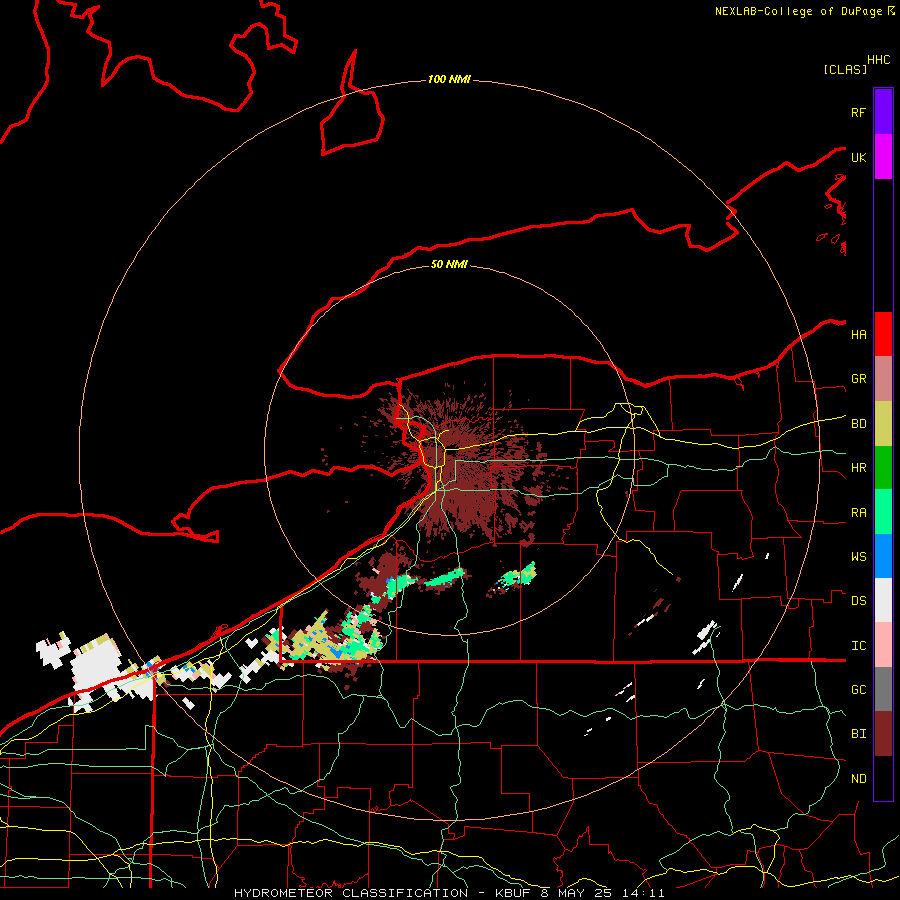900x900 pixels.
Task: Select the GR swatch in the legend
Action: coord(883,379)
